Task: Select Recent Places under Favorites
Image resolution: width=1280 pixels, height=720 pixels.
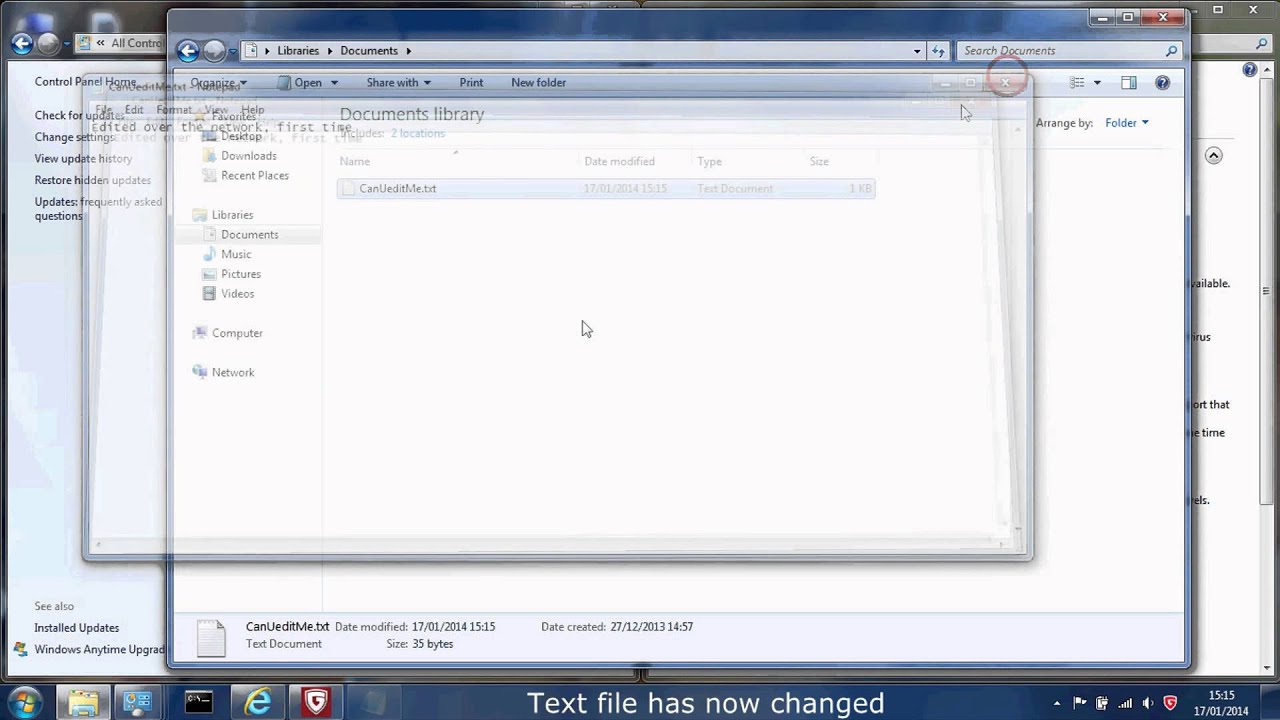Action: click(254, 176)
